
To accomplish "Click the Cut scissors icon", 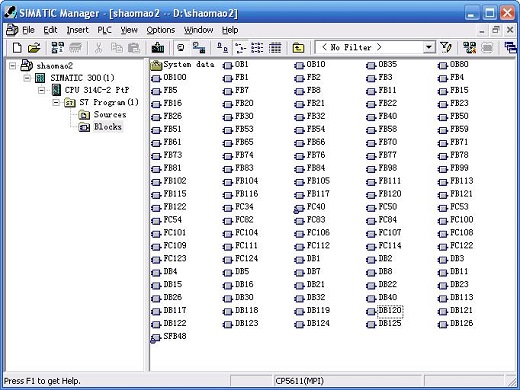I will (98, 48).
